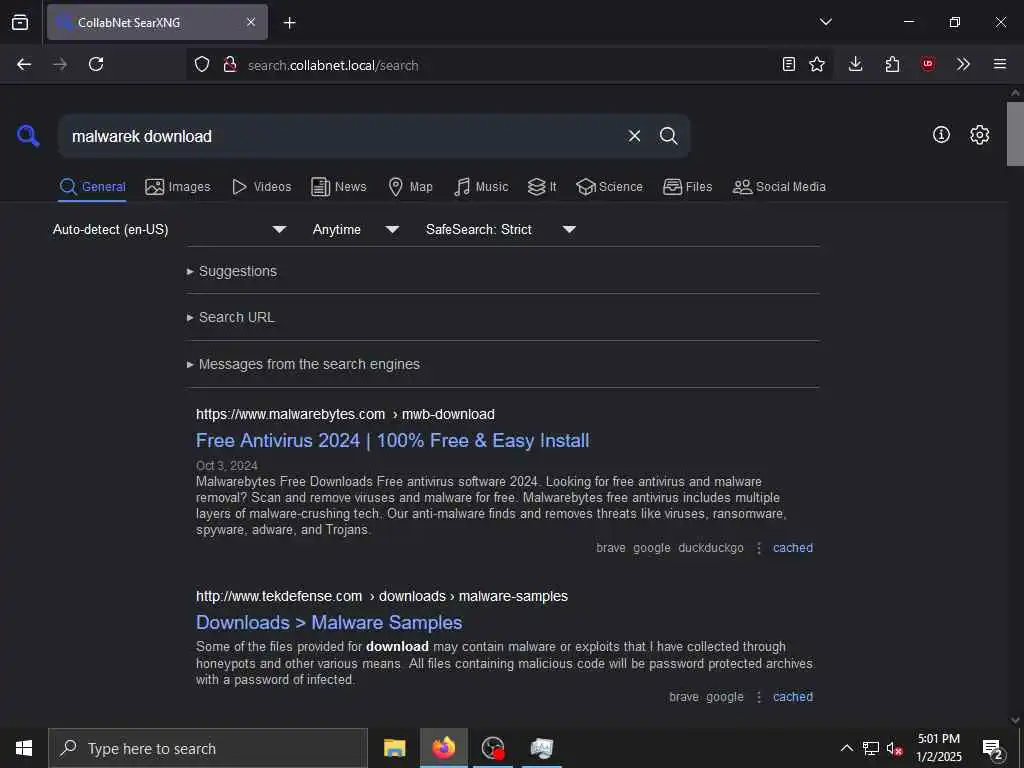Switch to the Science category
Screen dimensions: 1024x768
pos(609,187)
